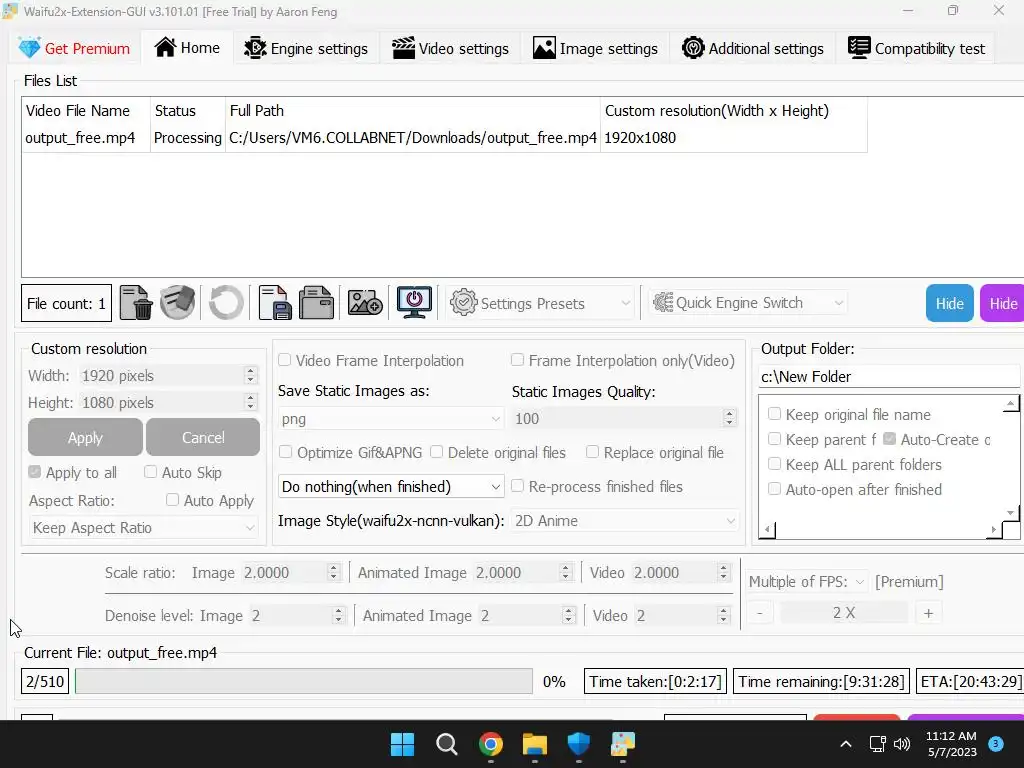Click the blue Hide button
This screenshot has height=768, width=1024.
950,303
